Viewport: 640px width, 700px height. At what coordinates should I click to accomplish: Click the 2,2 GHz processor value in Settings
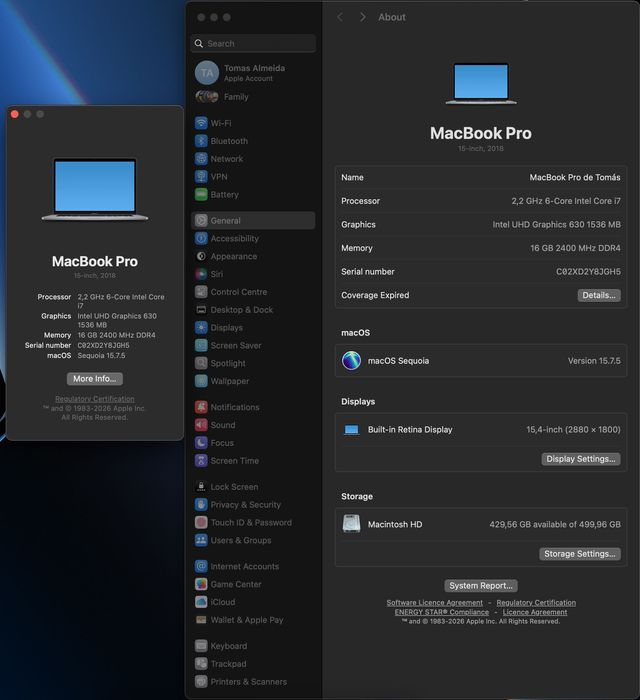[566, 201]
